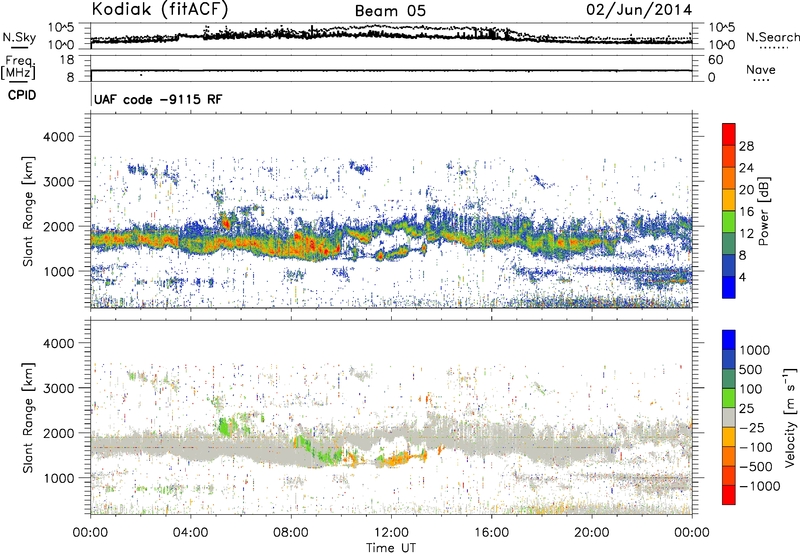Image resolution: width=800 pixels, height=554 pixels.
Task: Click the "Time UT" axis title
Action: tap(391, 548)
